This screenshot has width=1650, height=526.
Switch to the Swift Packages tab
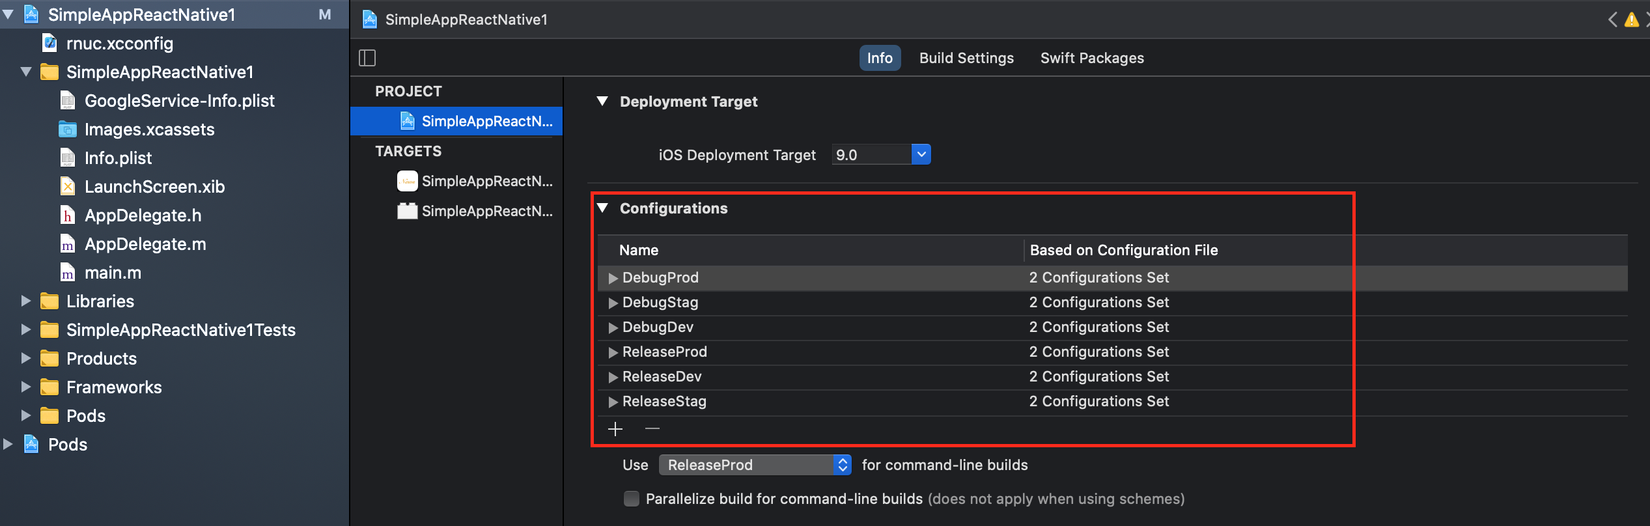pyautogui.click(x=1091, y=58)
